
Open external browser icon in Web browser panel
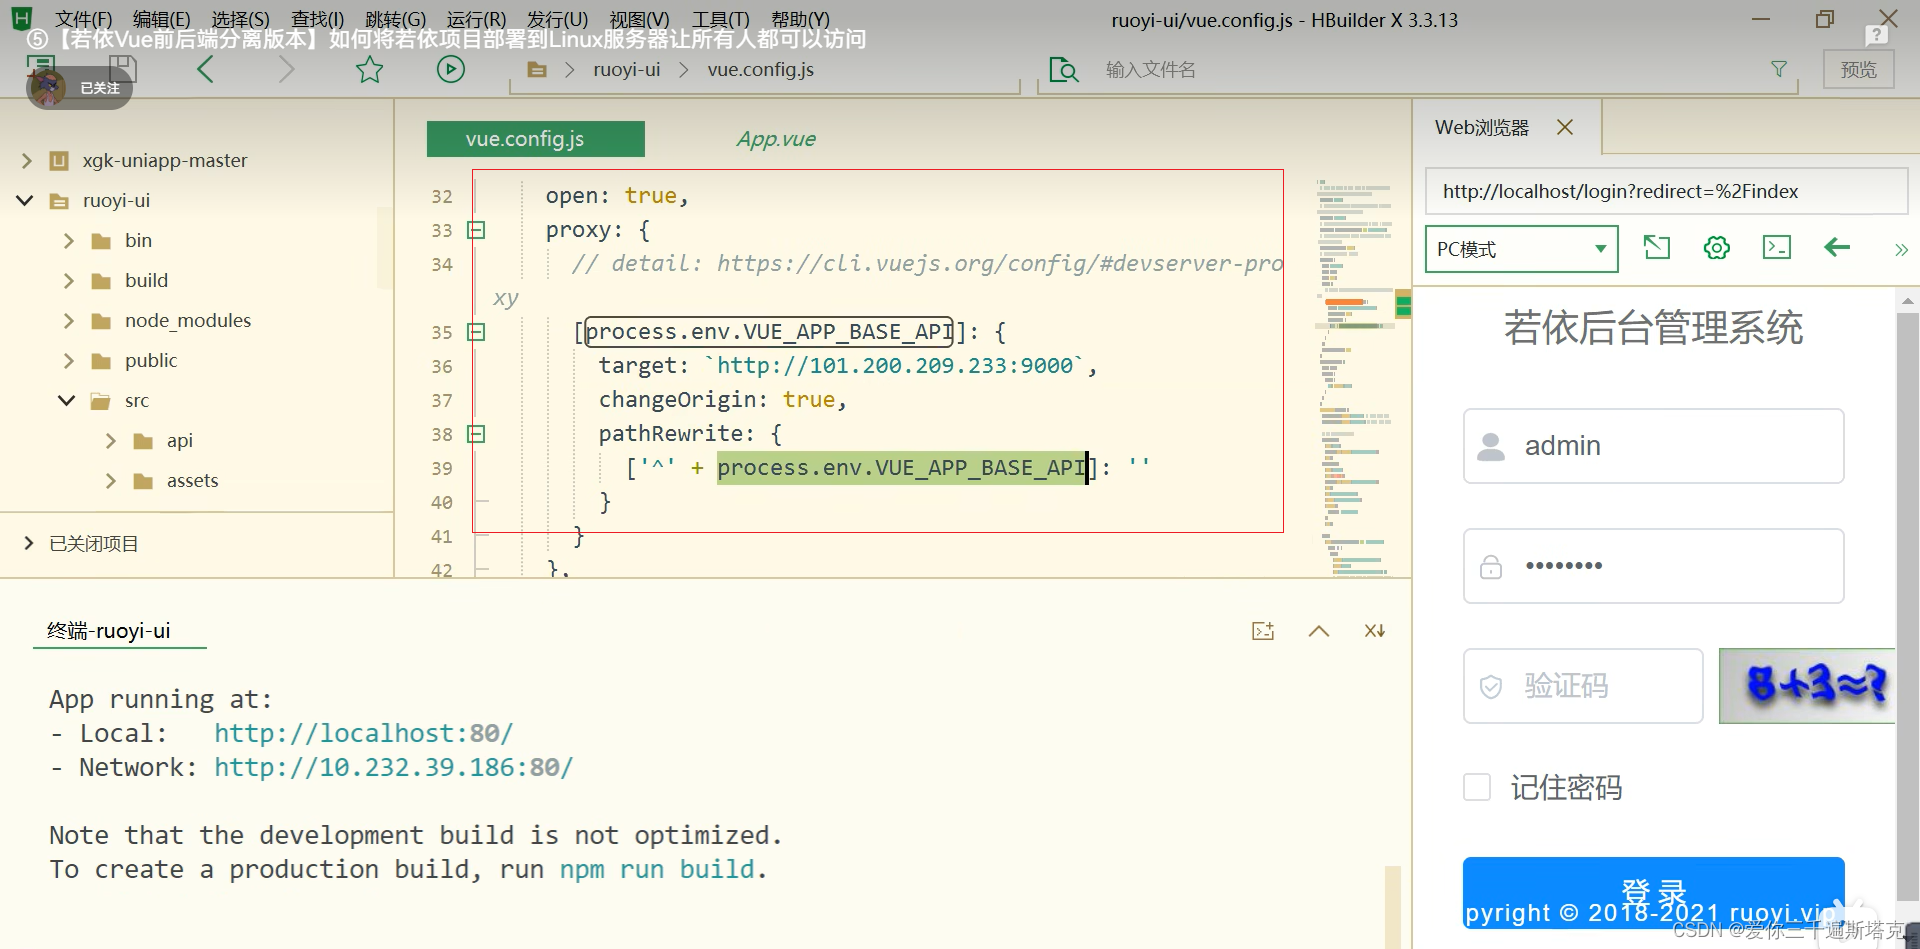tap(1657, 247)
